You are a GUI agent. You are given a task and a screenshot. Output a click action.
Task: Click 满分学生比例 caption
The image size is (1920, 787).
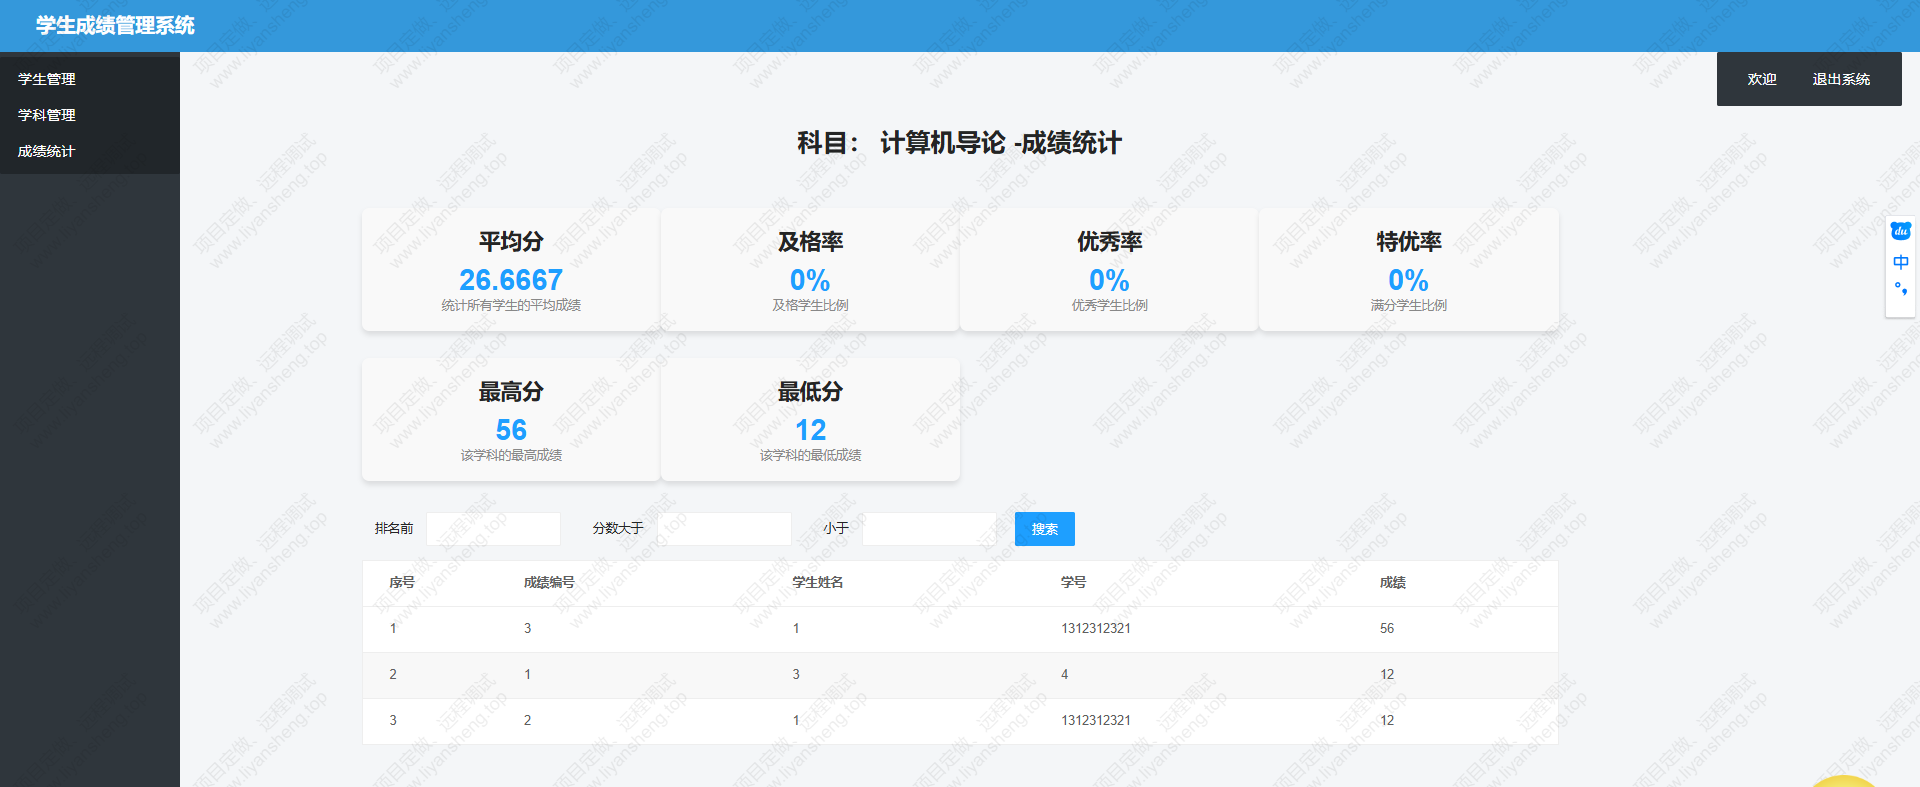(1409, 305)
